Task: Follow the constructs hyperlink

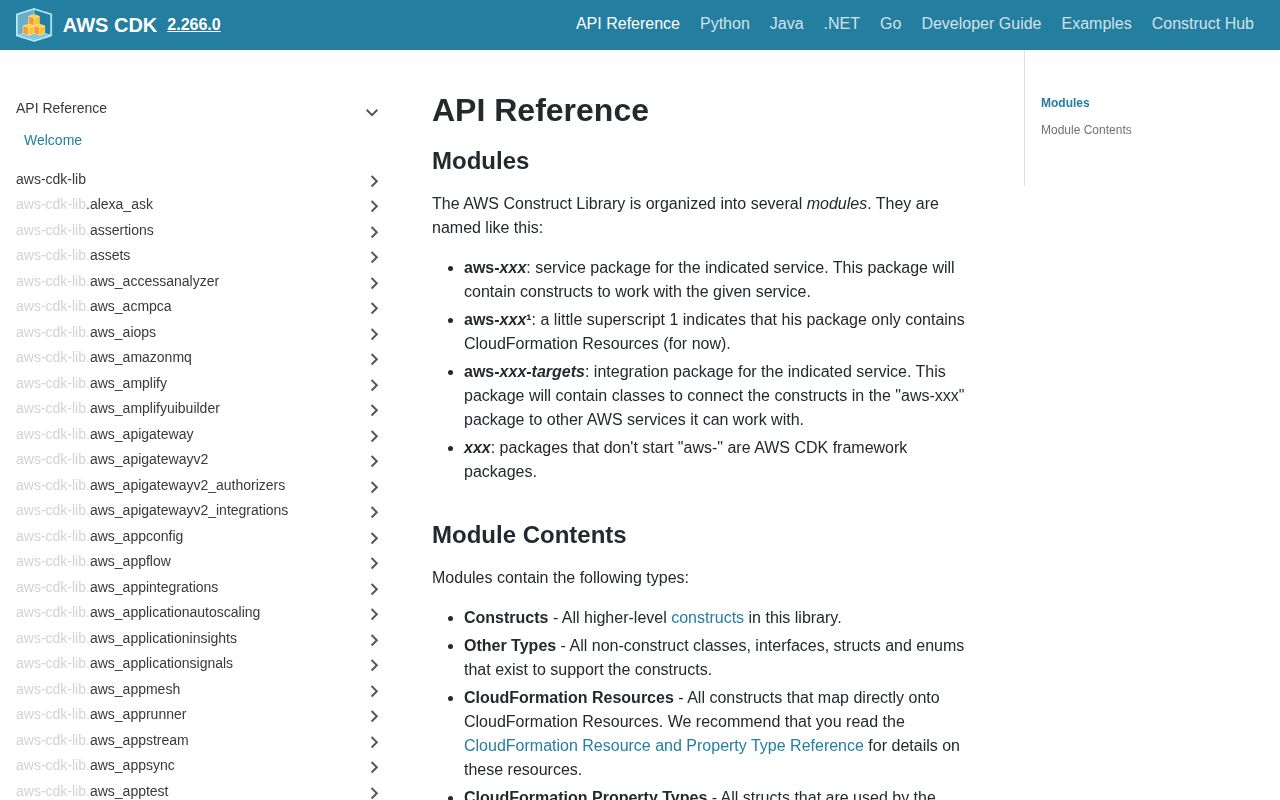Action: tap(707, 618)
